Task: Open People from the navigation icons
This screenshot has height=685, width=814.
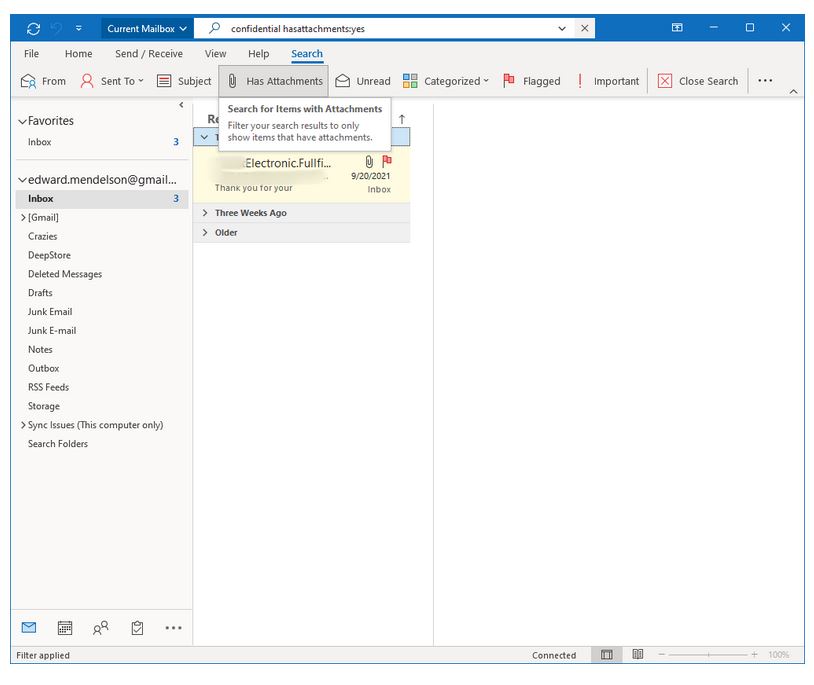Action: [100, 627]
